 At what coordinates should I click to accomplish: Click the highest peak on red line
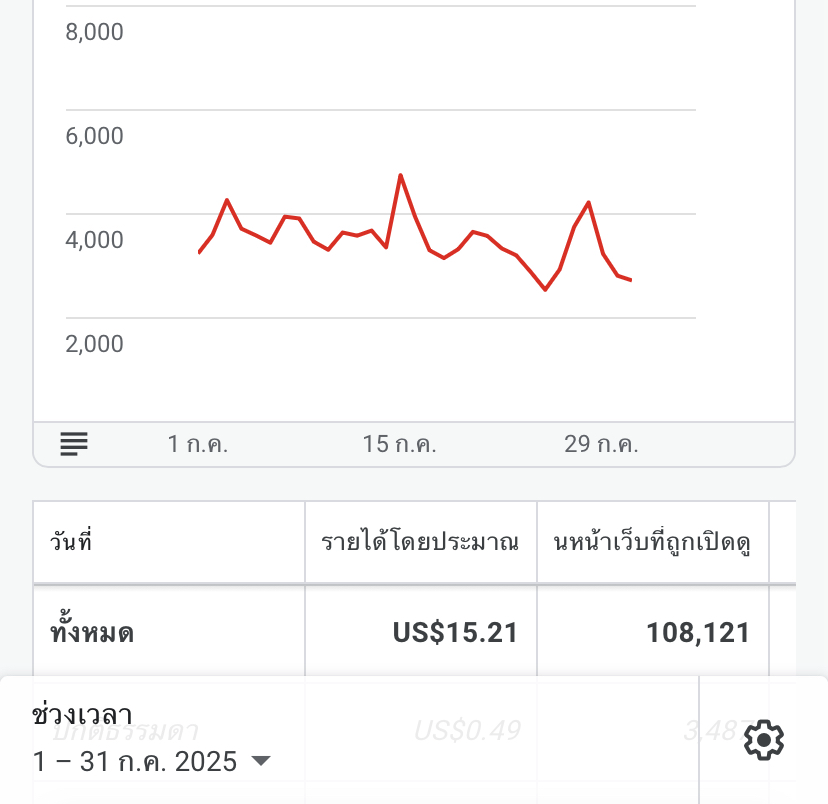click(400, 175)
